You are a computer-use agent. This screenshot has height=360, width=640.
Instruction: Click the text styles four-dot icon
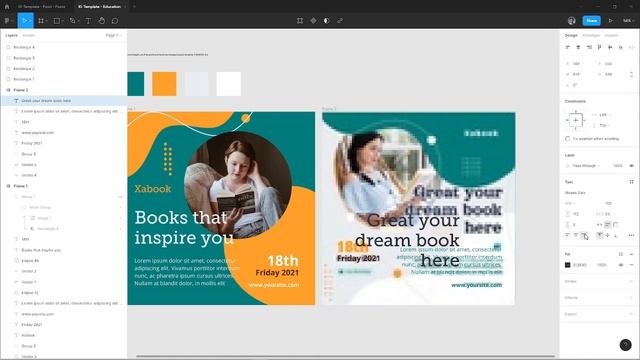[x=631, y=182]
